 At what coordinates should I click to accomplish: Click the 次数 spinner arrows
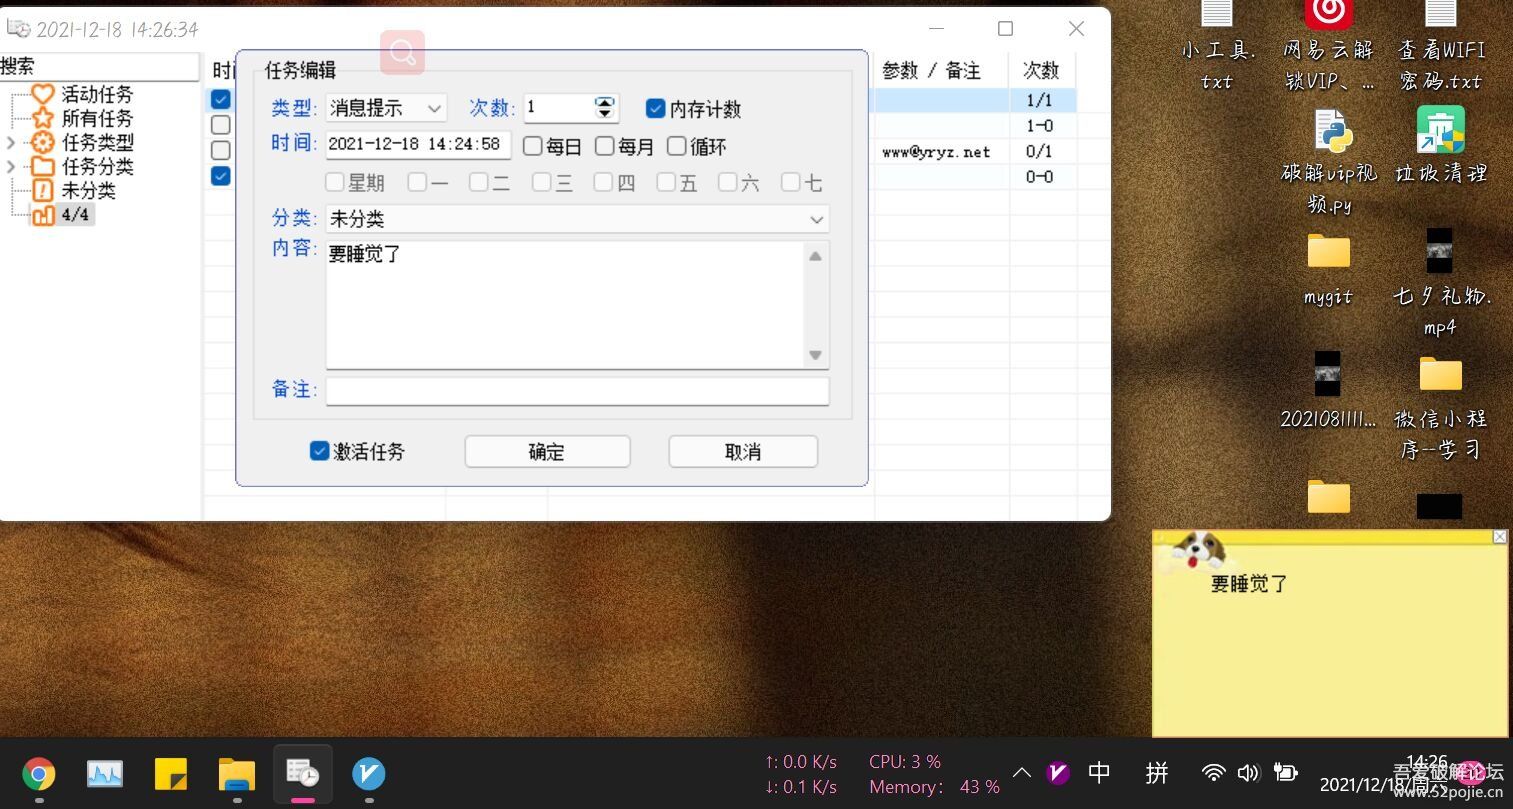click(604, 108)
